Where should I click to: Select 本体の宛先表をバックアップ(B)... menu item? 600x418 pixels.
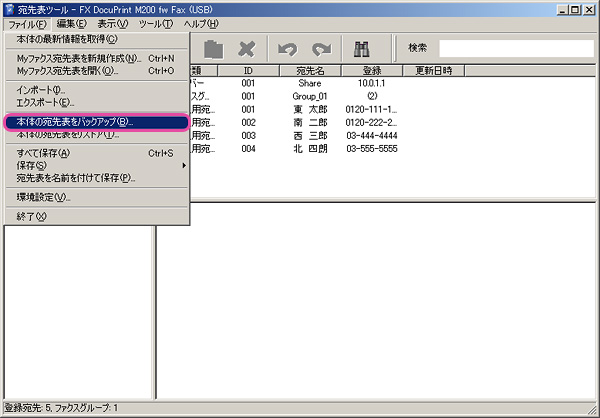point(95,122)
